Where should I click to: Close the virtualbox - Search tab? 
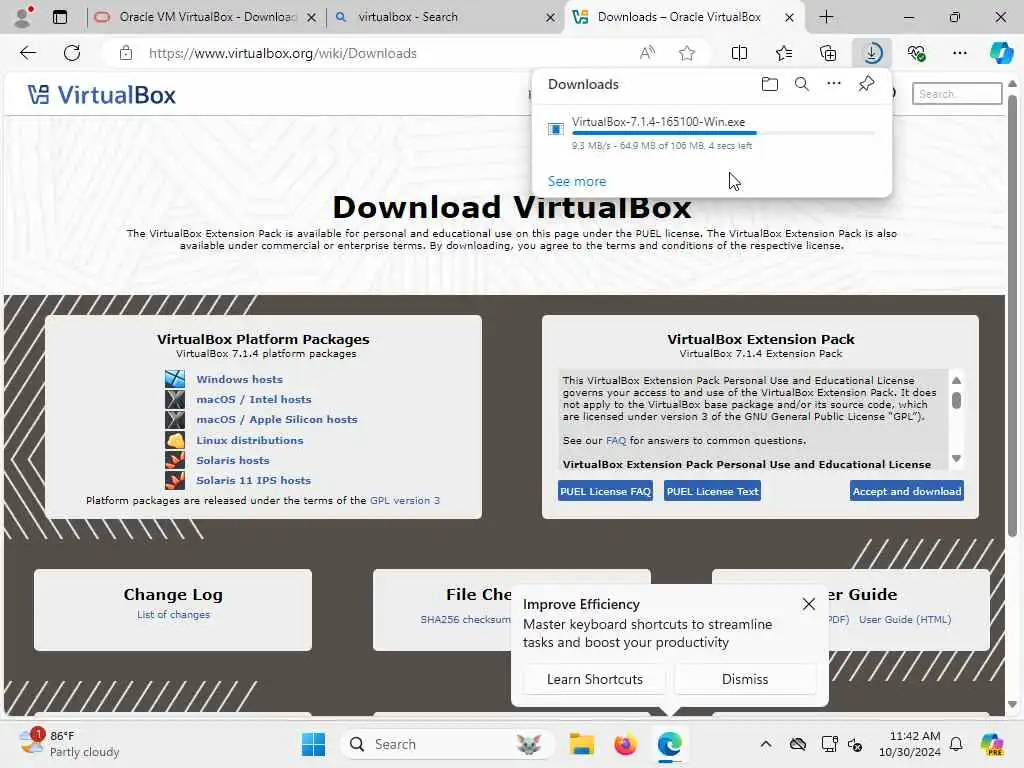[x=551, y=18]
